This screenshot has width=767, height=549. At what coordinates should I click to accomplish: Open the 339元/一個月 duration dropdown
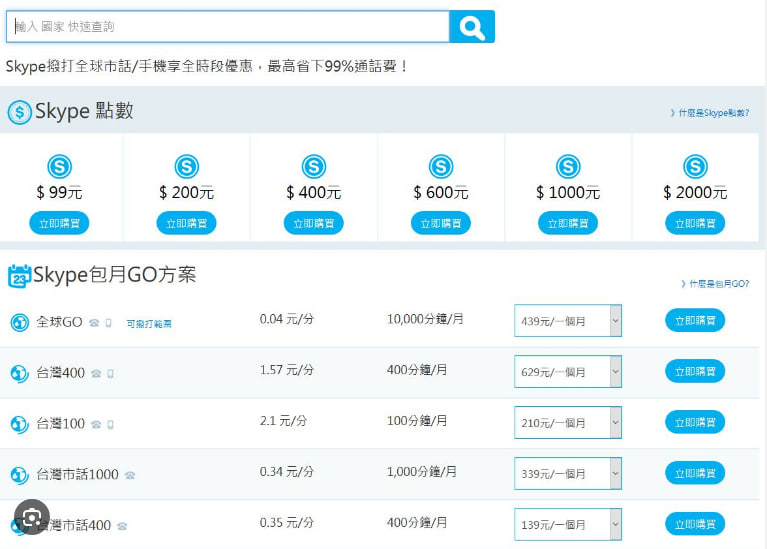(x=568, y=473)
